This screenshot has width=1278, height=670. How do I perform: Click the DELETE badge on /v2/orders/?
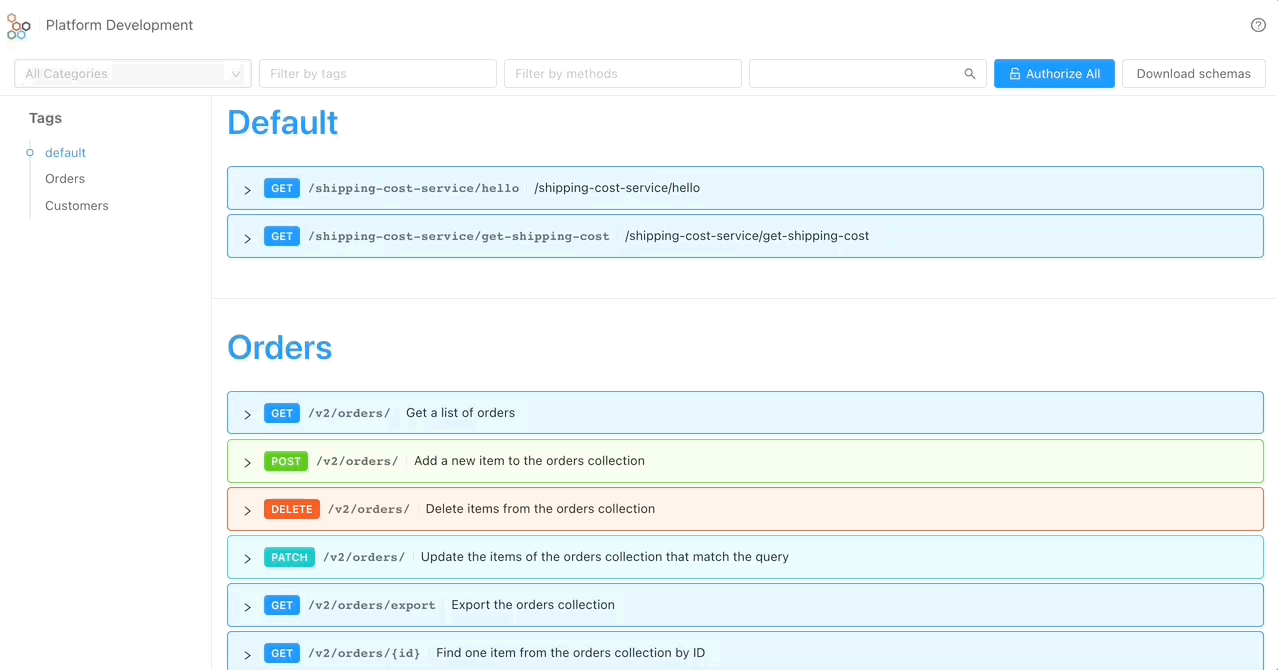(x=291, y=509)
